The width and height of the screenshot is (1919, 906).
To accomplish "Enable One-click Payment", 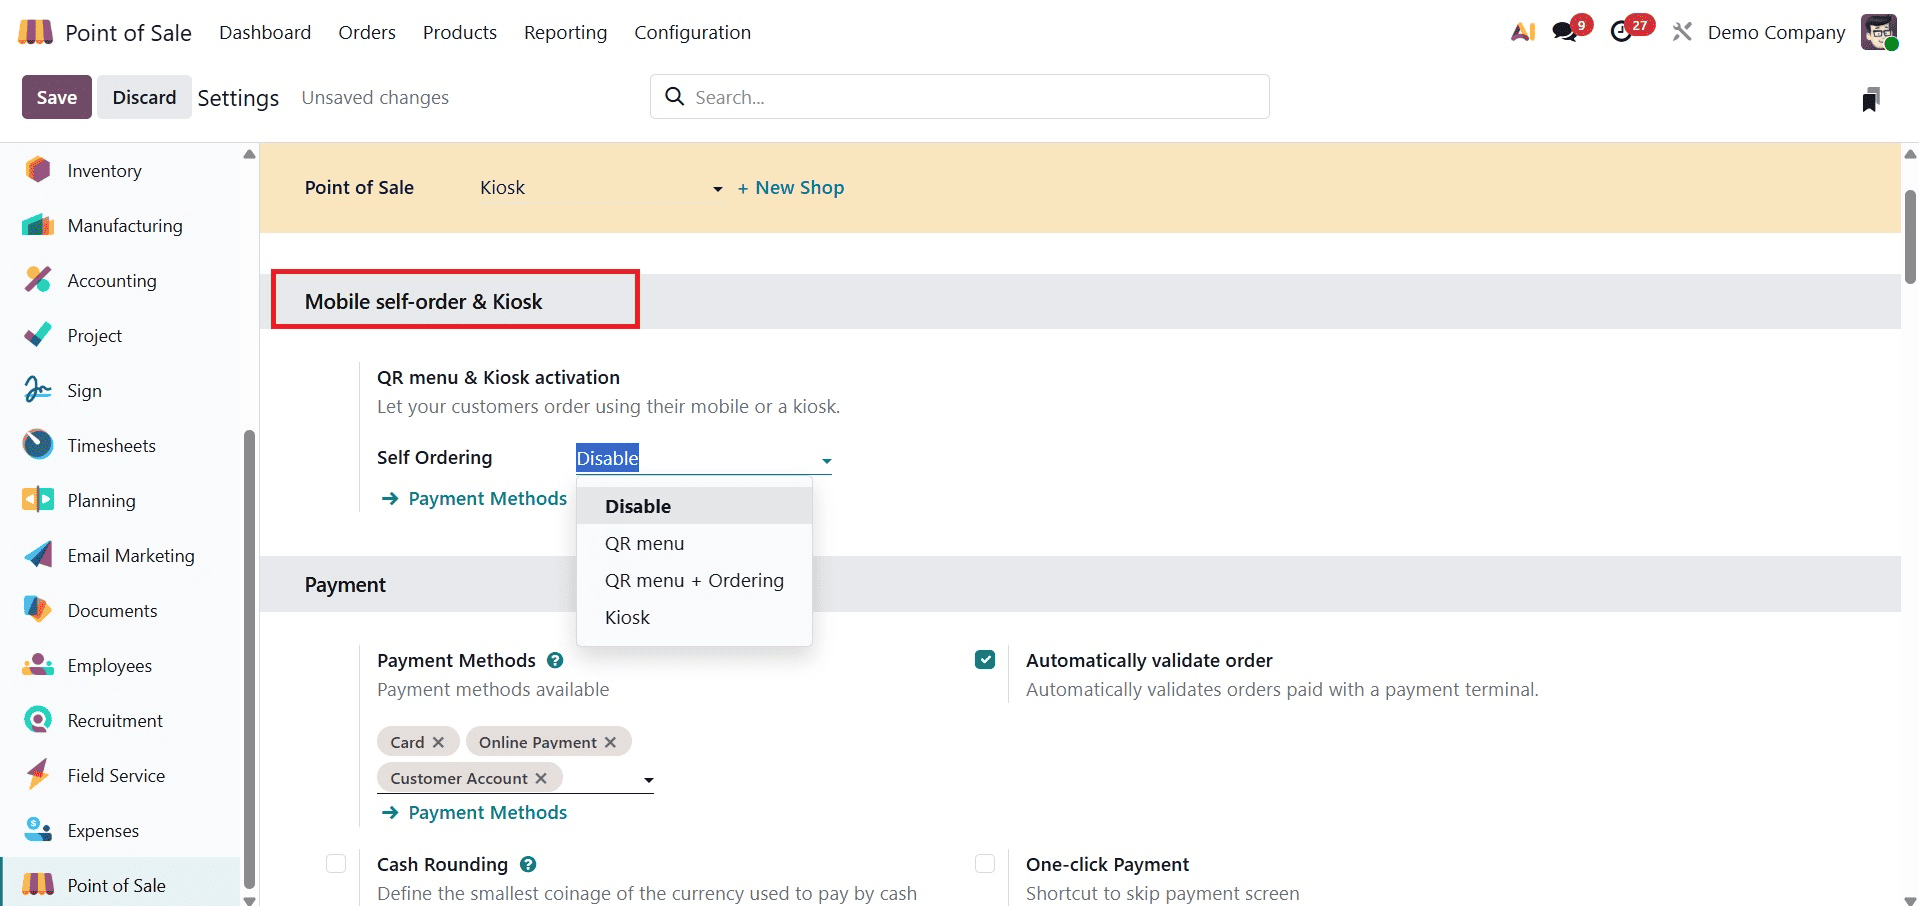I will coord(986,863).
